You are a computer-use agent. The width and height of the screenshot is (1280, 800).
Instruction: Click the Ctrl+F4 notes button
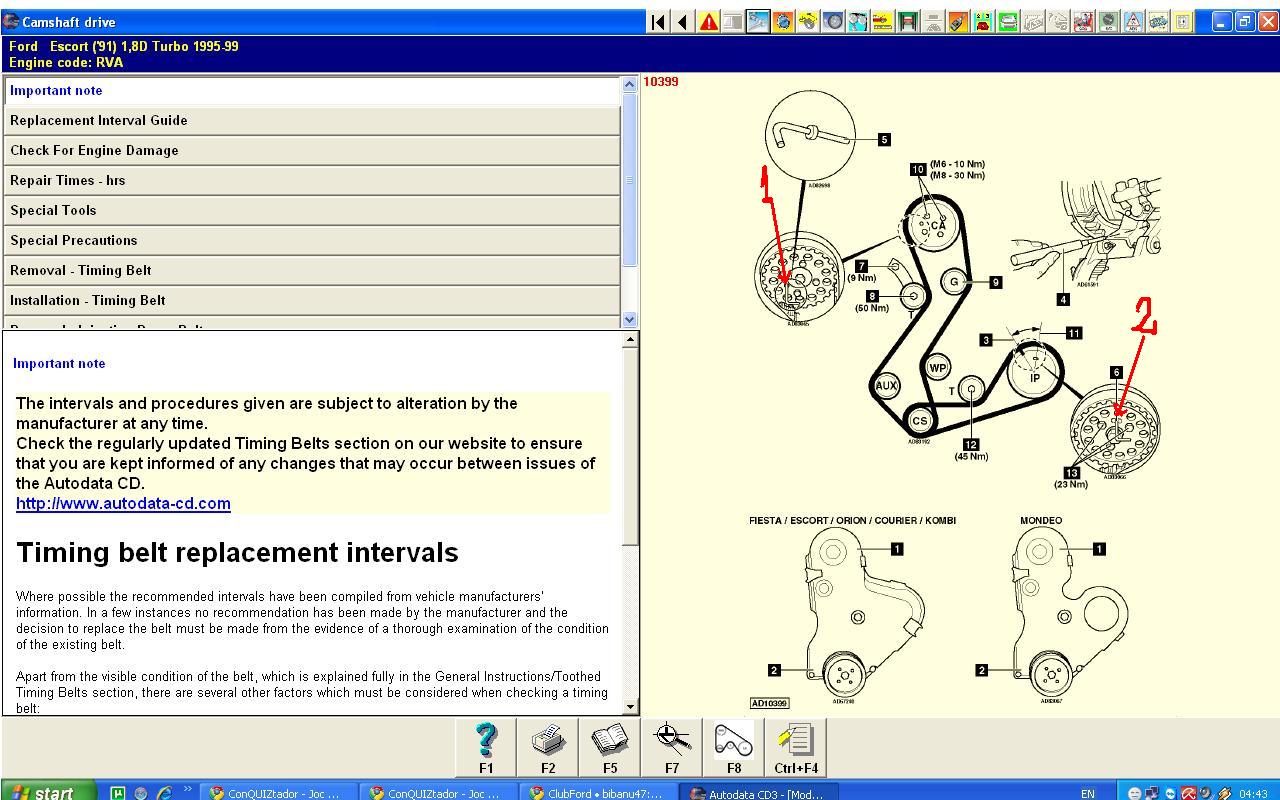[x=796, y=747]
